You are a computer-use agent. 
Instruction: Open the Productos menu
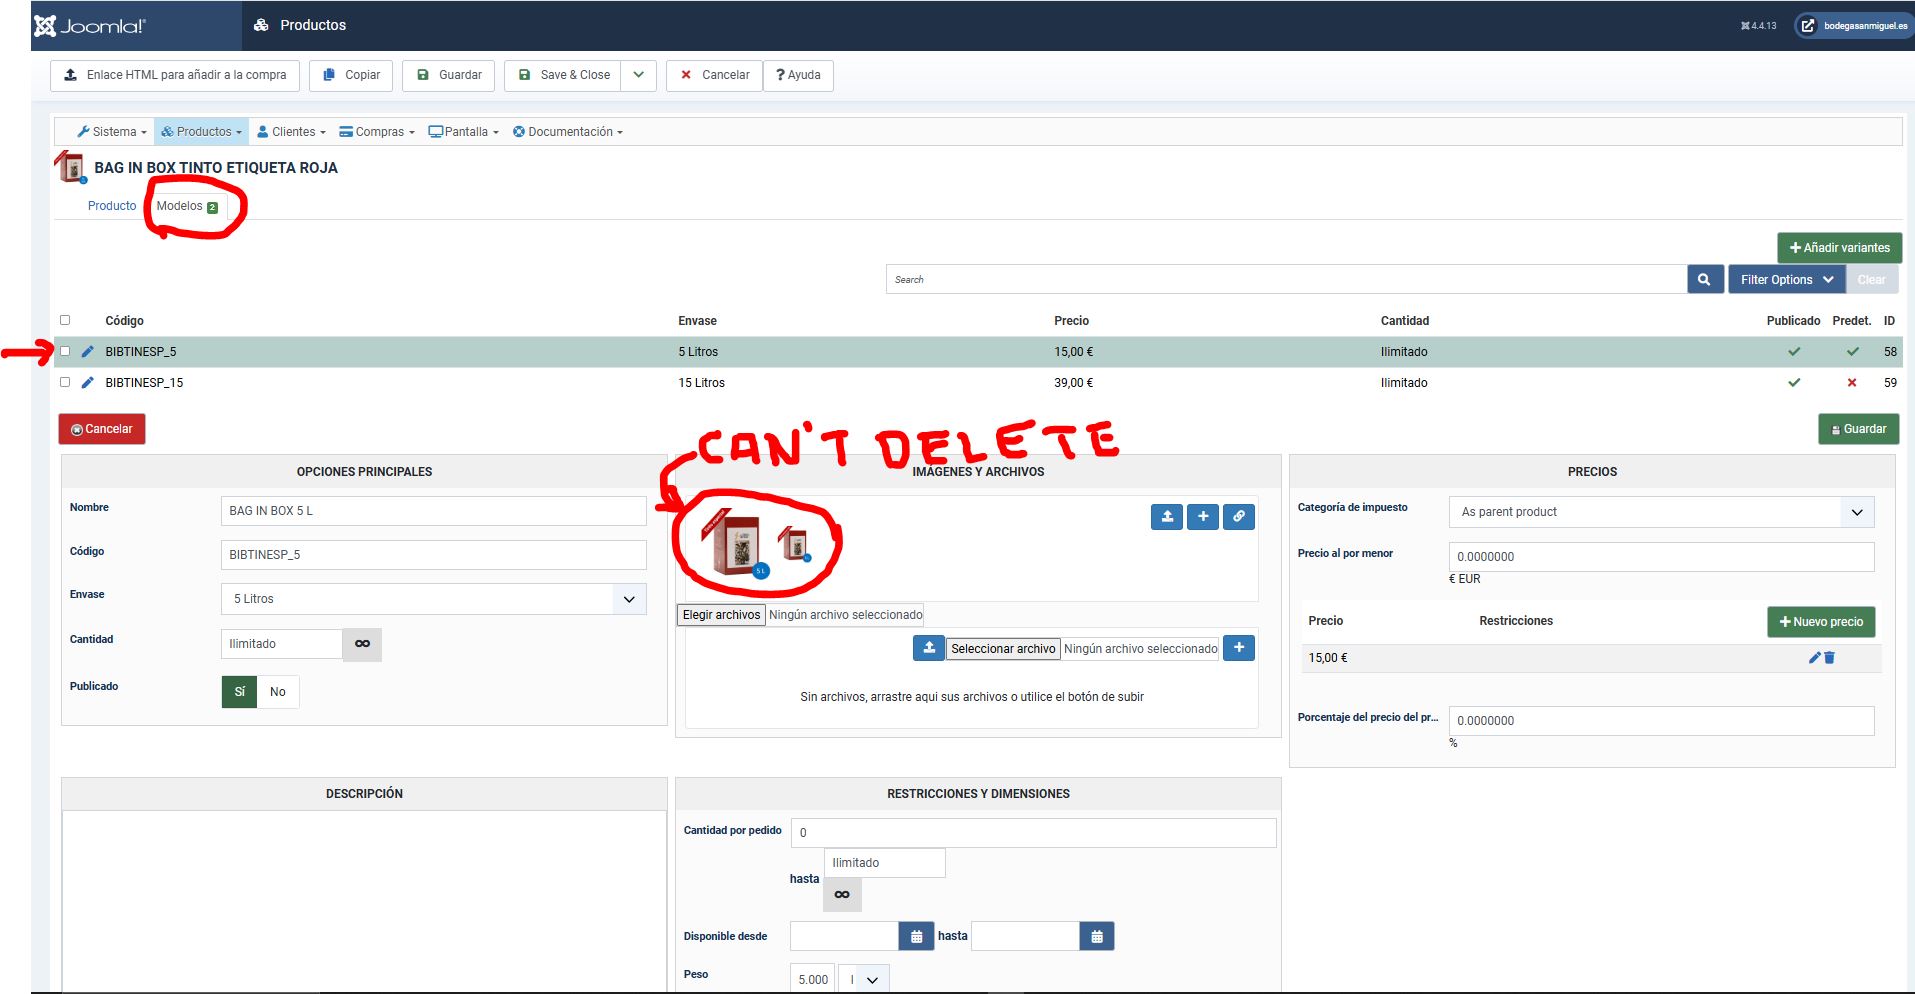(x=201, y=132)
